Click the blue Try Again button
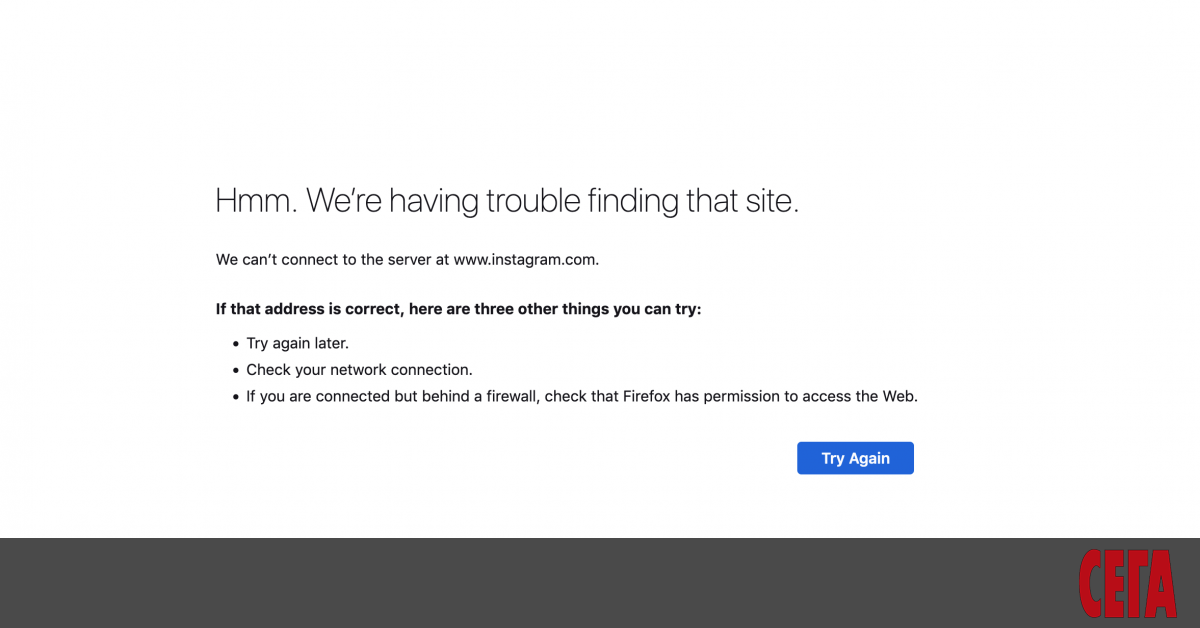The height and width of the screenshot is (628, 1200). tap(855, 458)
